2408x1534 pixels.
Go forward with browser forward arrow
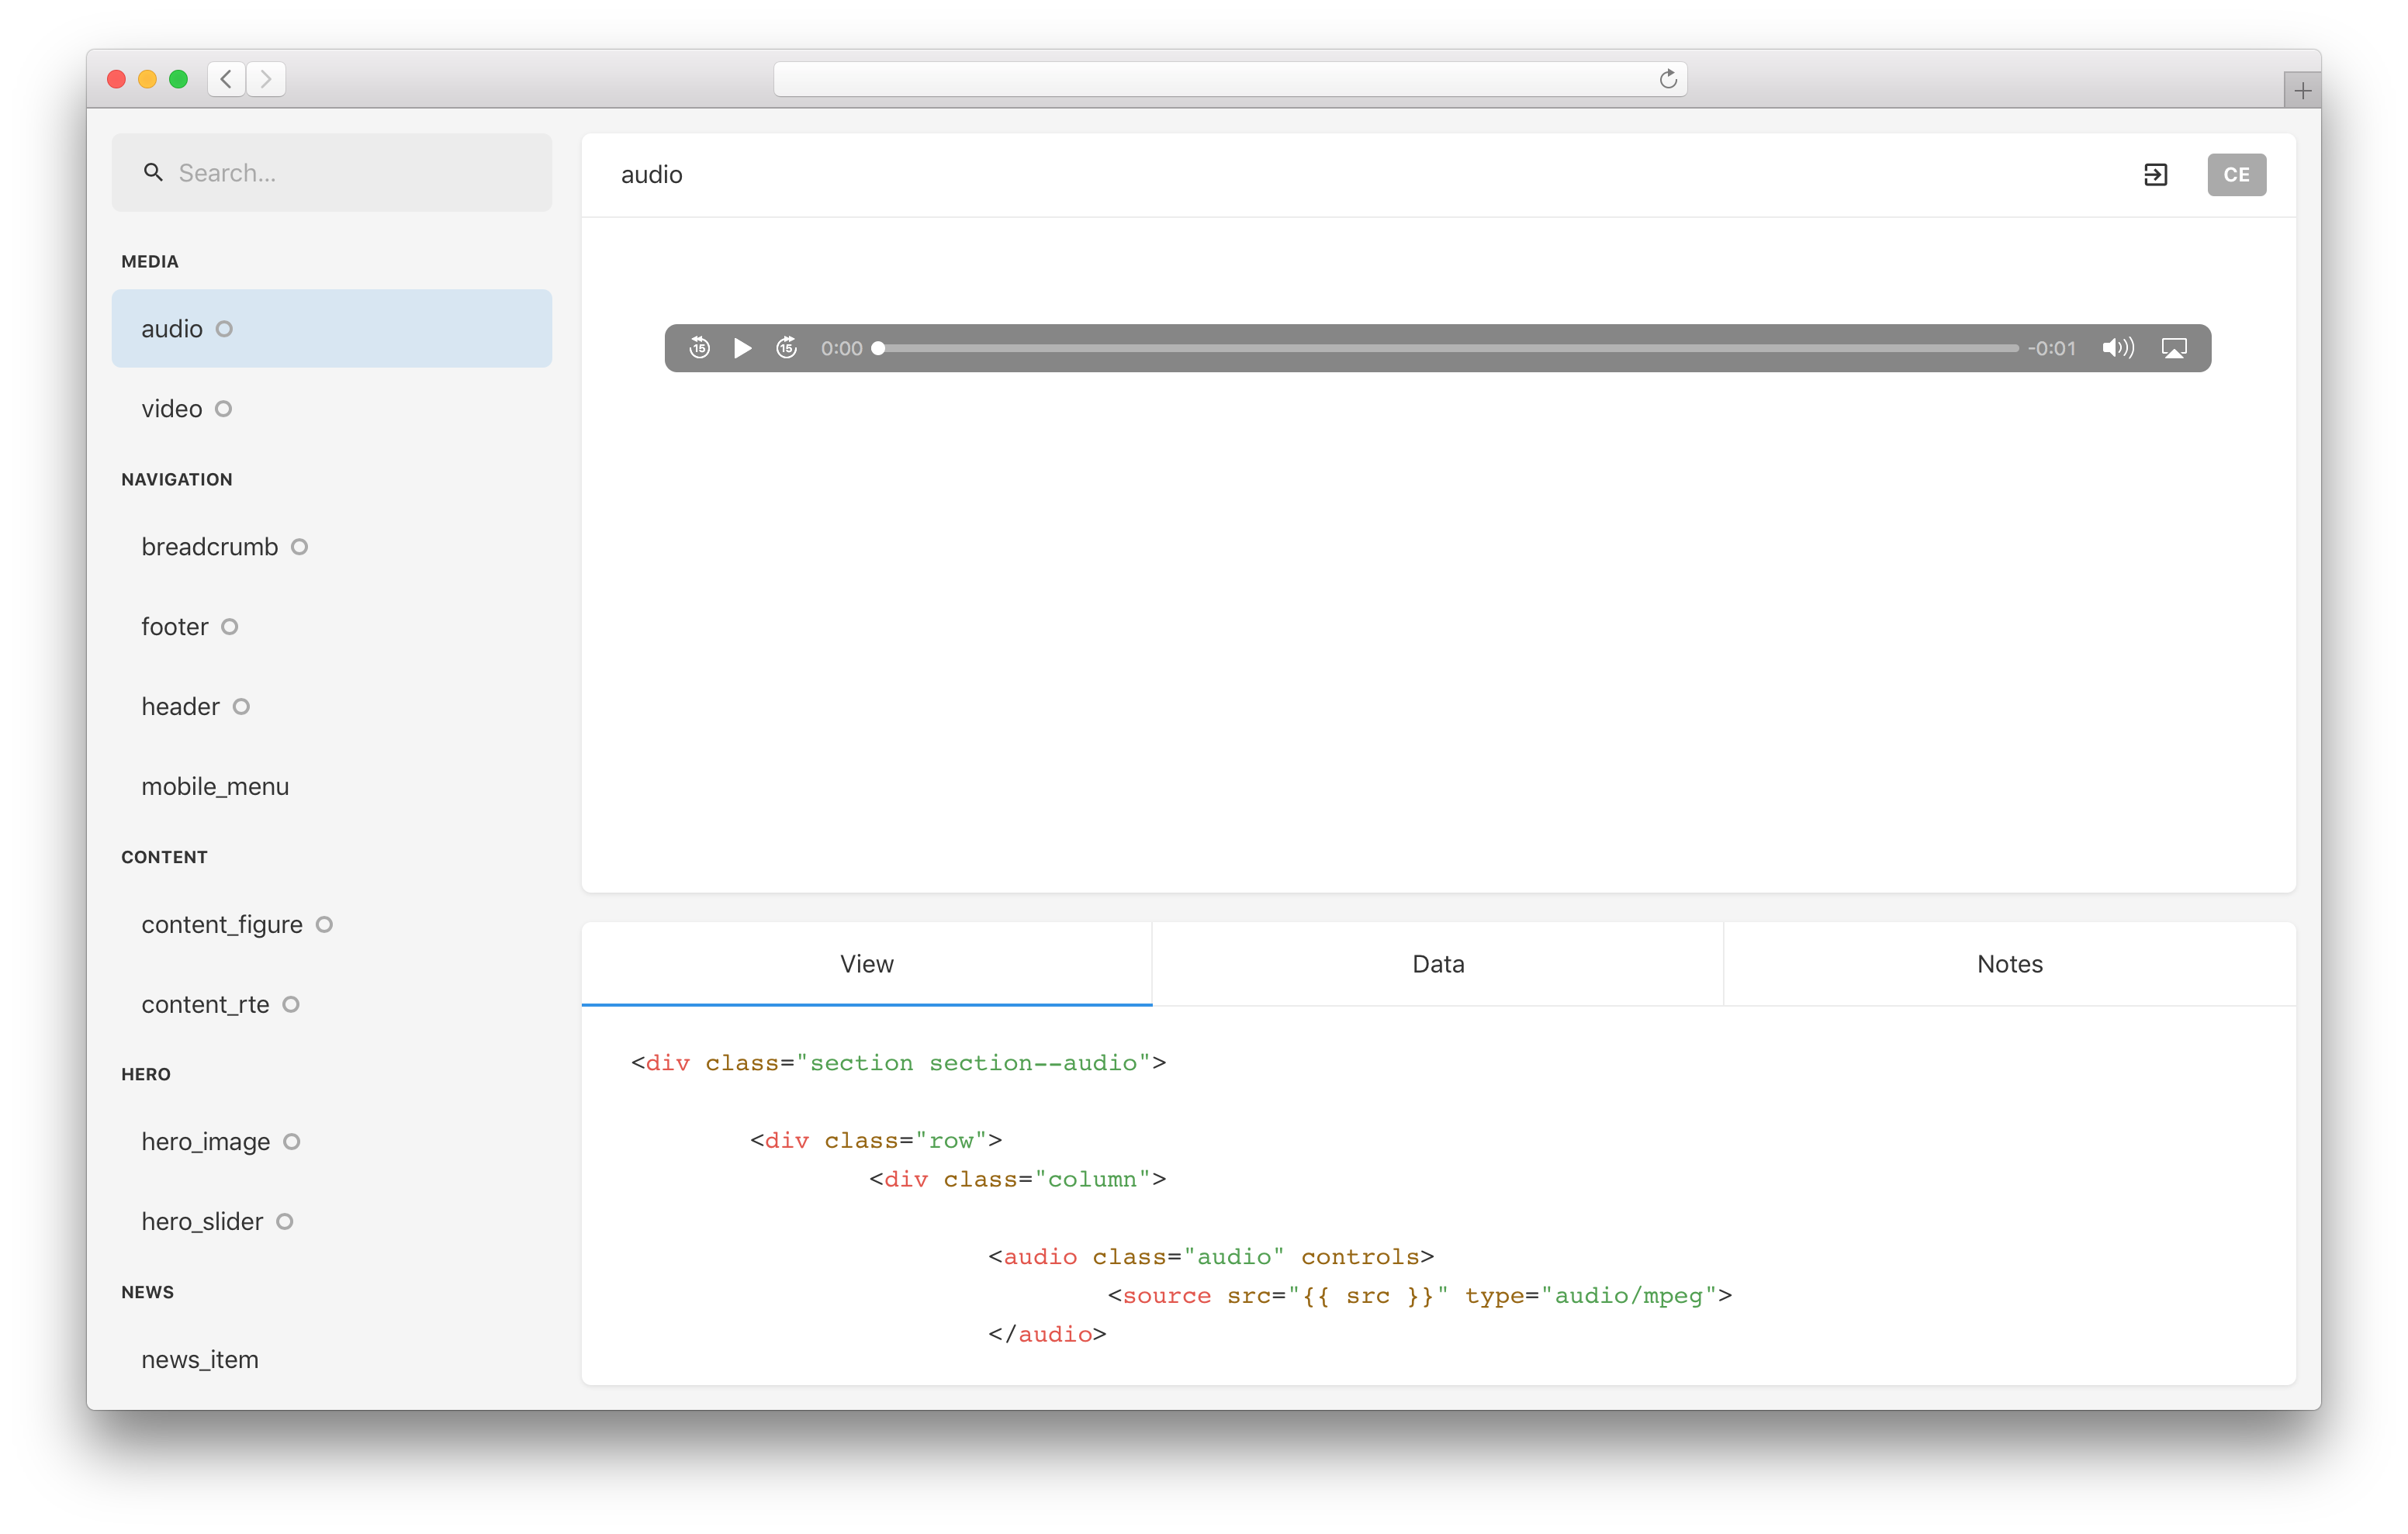coord(266,79)
